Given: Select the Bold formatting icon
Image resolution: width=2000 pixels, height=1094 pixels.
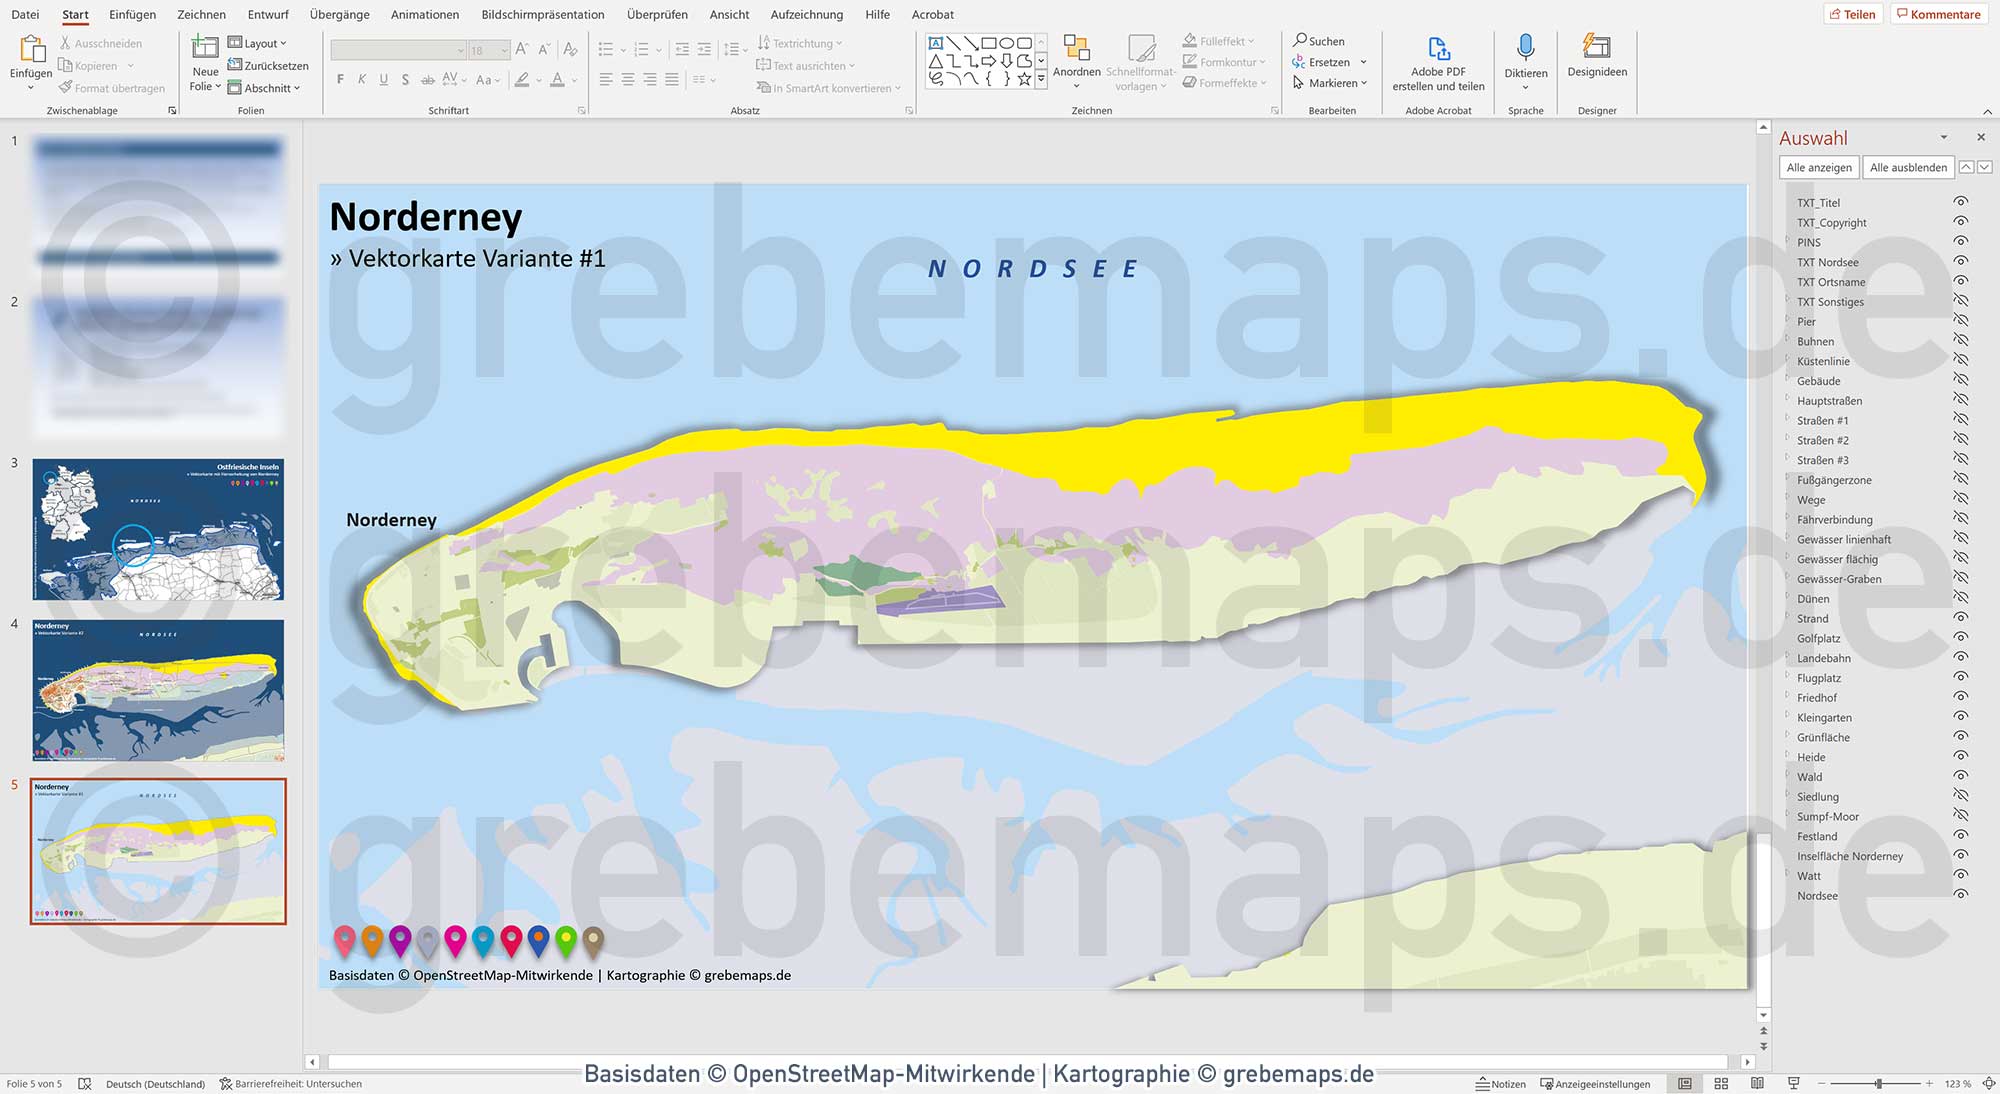Looking at the screenshot, I should pos(340,79).
